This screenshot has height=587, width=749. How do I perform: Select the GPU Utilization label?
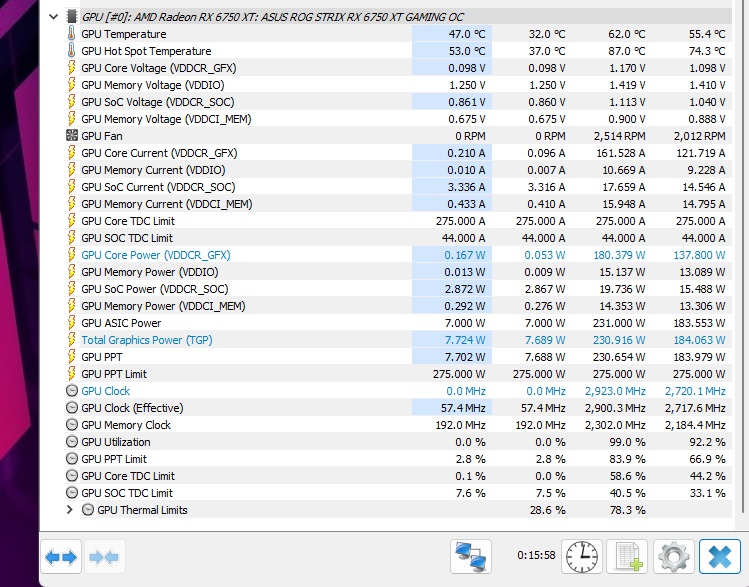pos(116,442)
